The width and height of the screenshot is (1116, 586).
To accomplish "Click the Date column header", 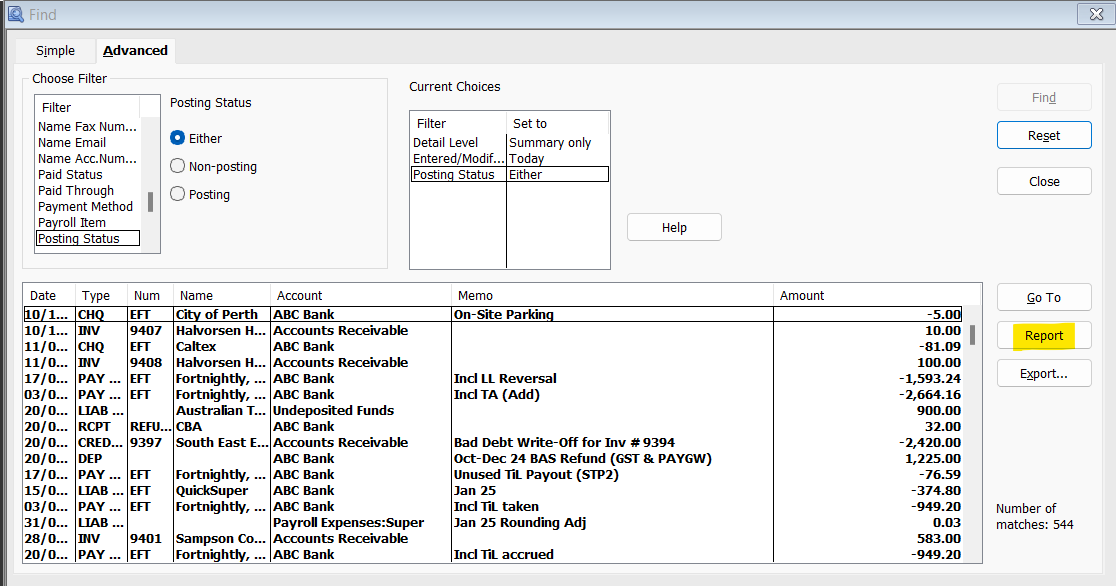I will 49,295.
